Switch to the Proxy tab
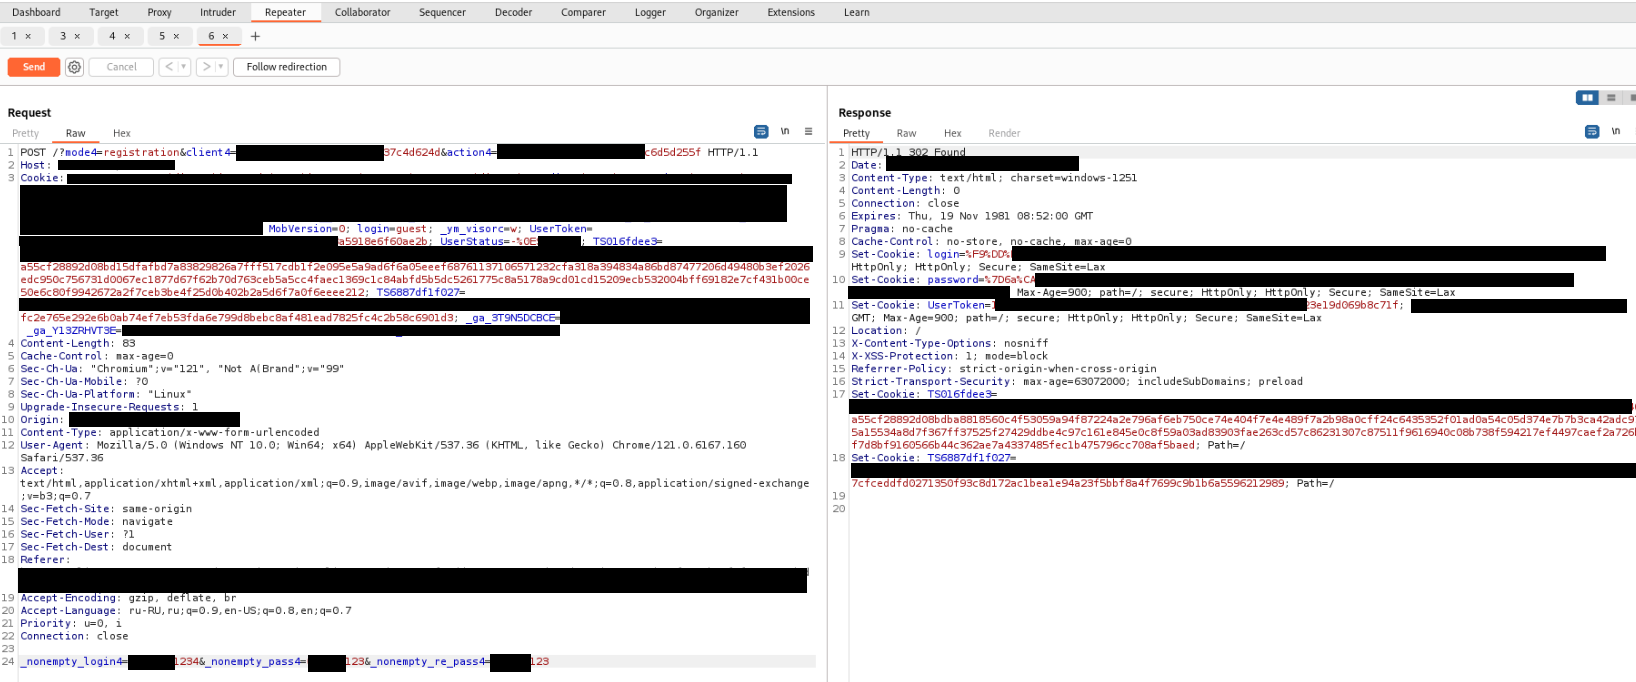This screenshot has height=682, width=1636. tap(159, 12)
